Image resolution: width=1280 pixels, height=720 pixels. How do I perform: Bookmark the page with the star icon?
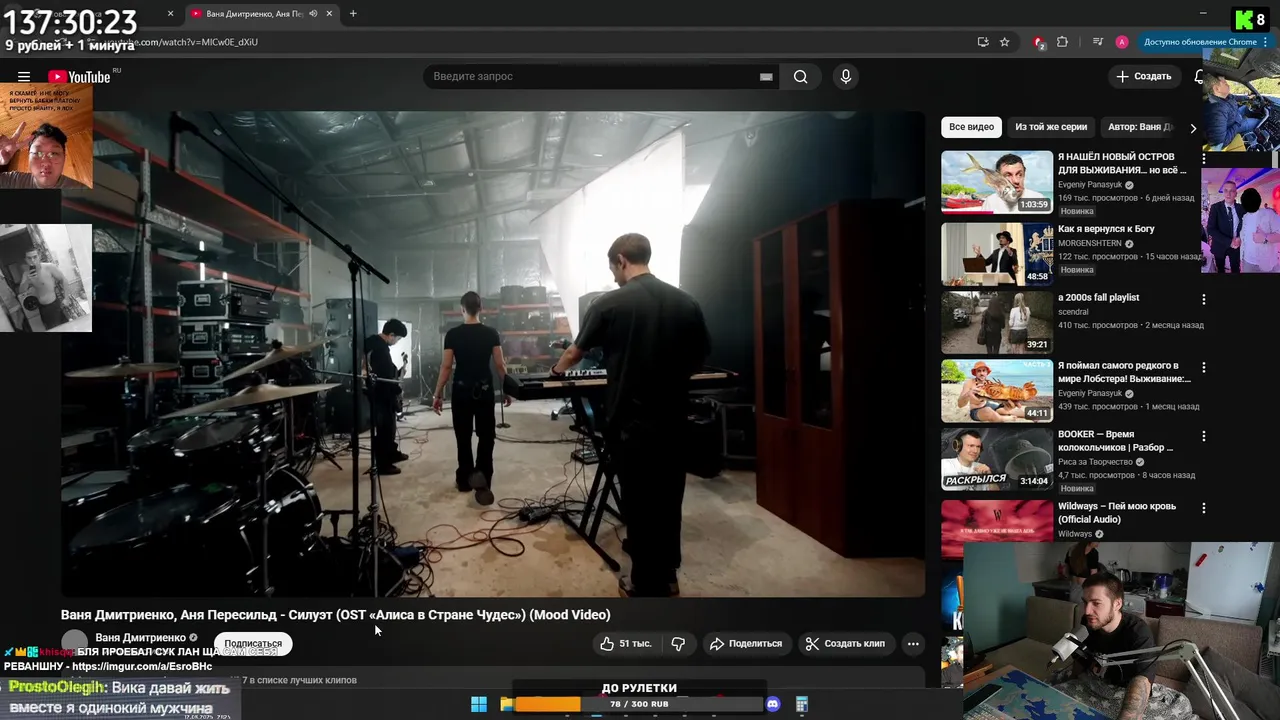point(1005,42)
